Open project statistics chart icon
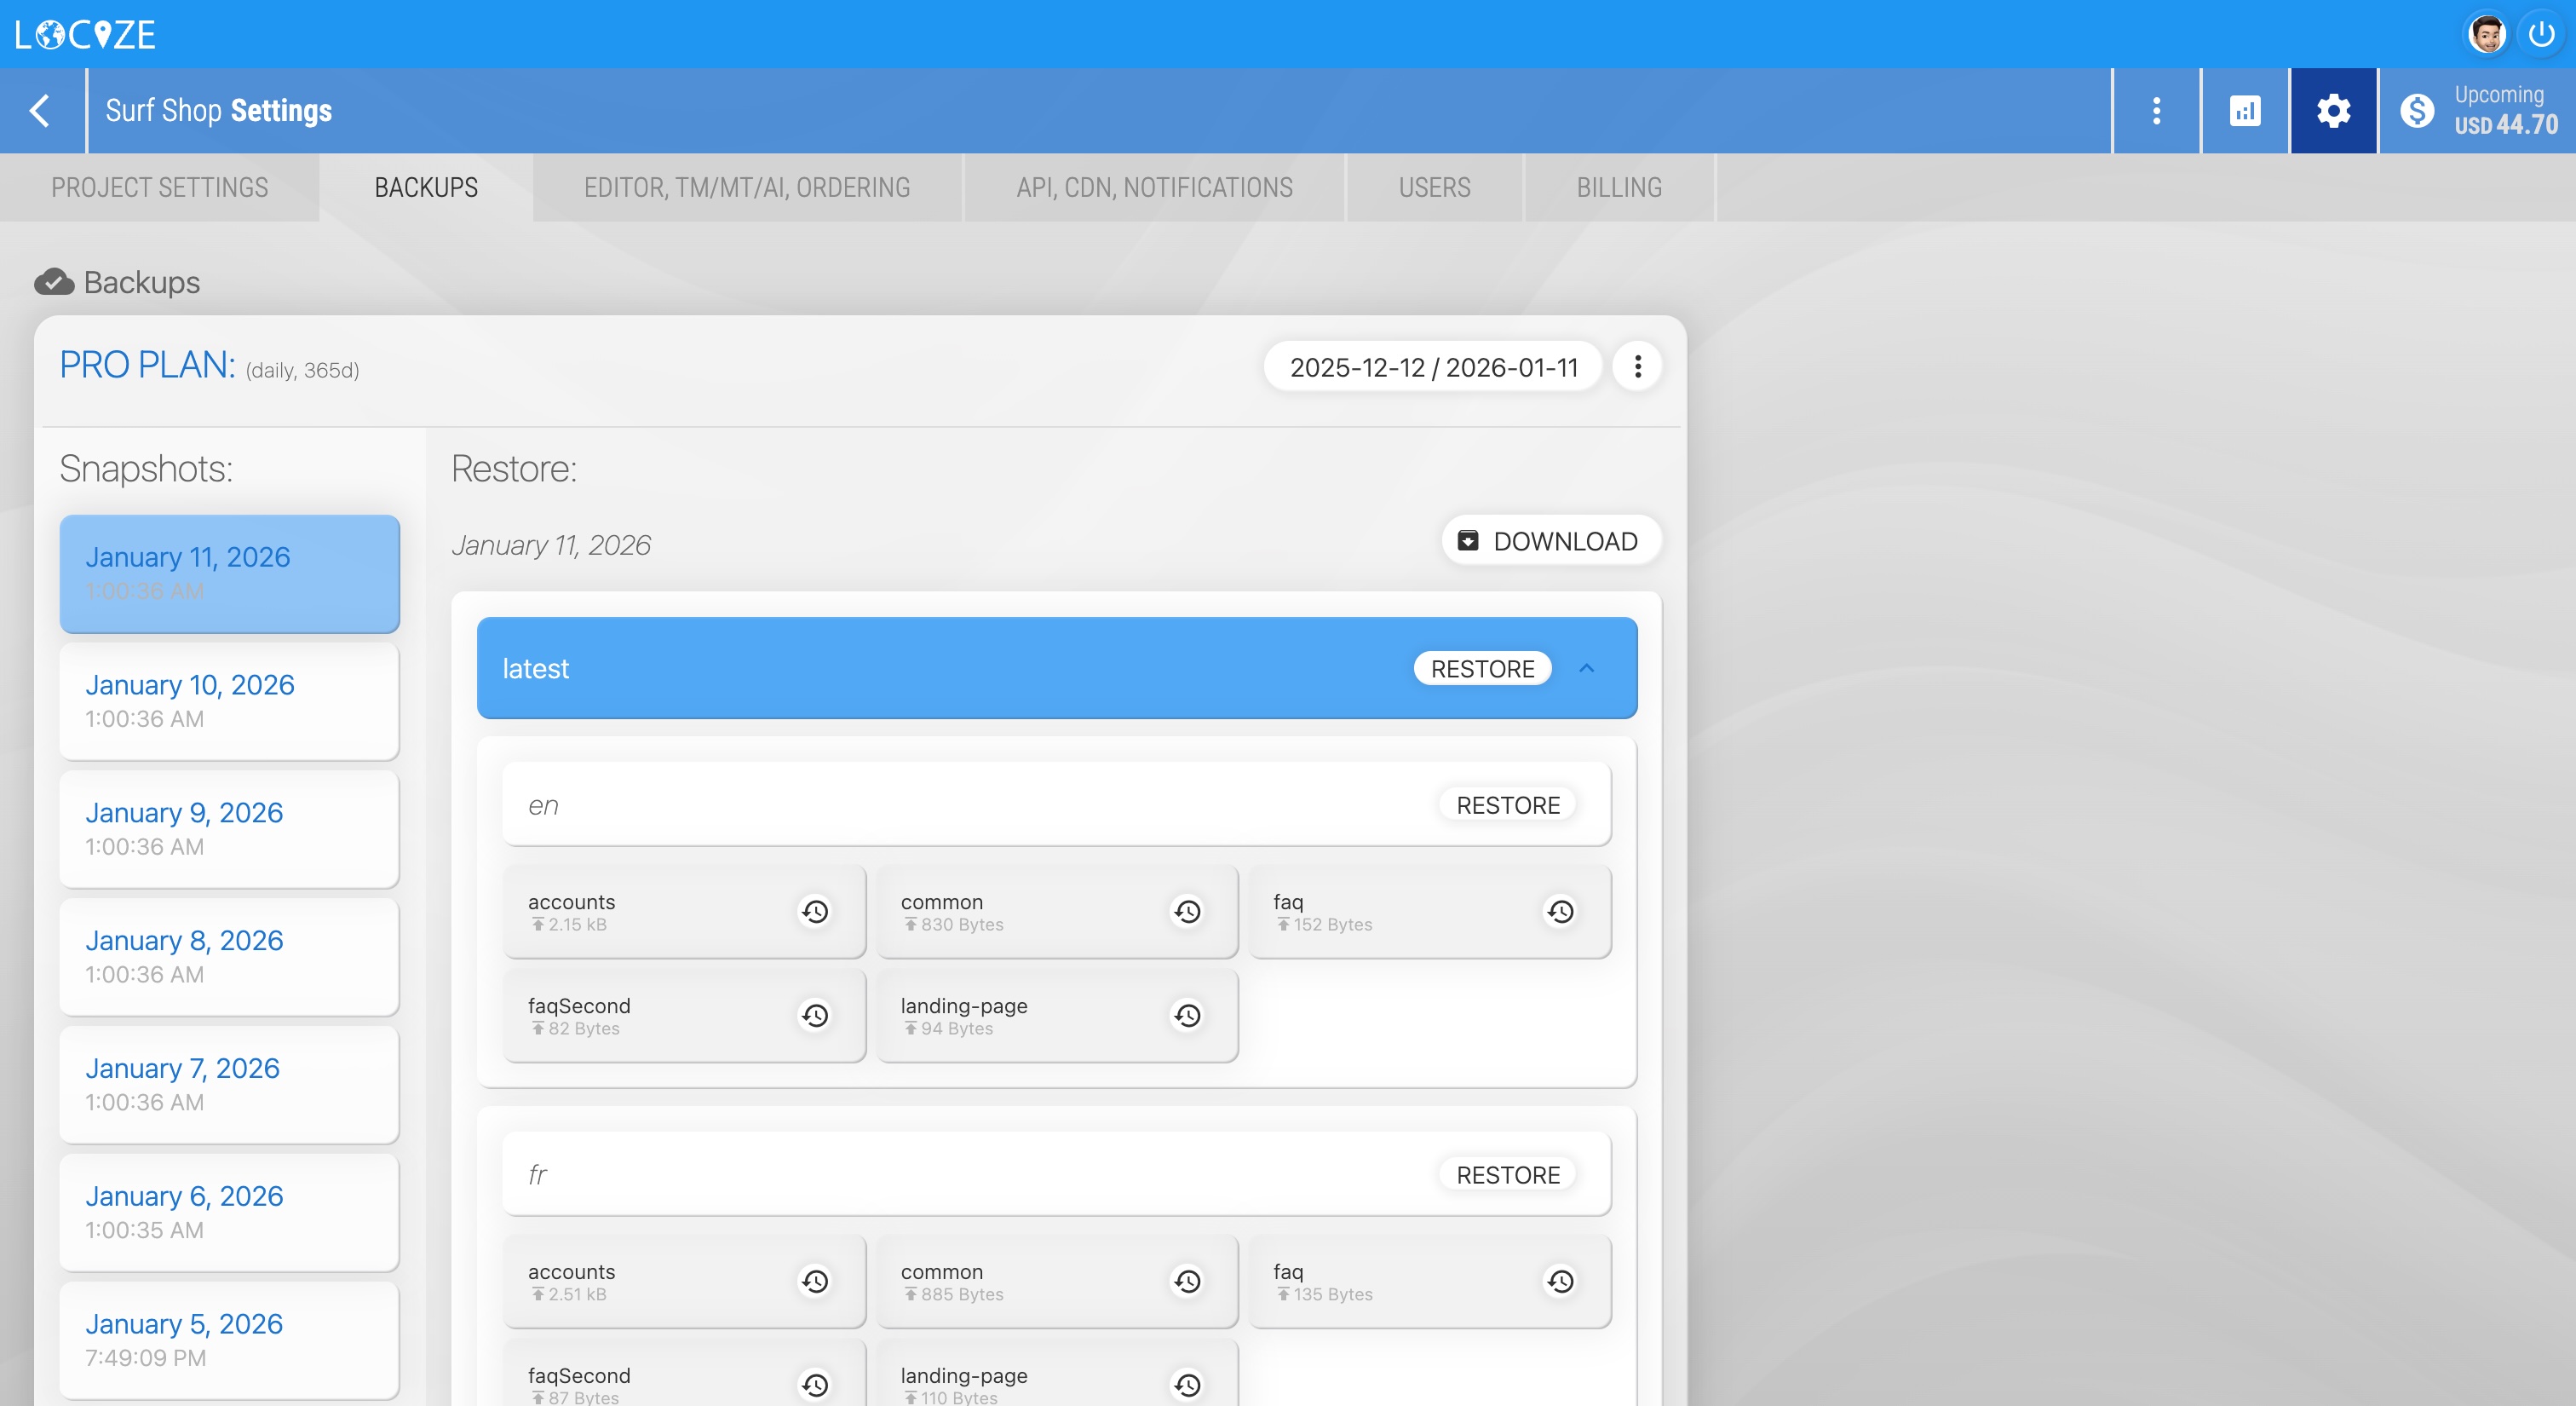 tap(2244, 111)
